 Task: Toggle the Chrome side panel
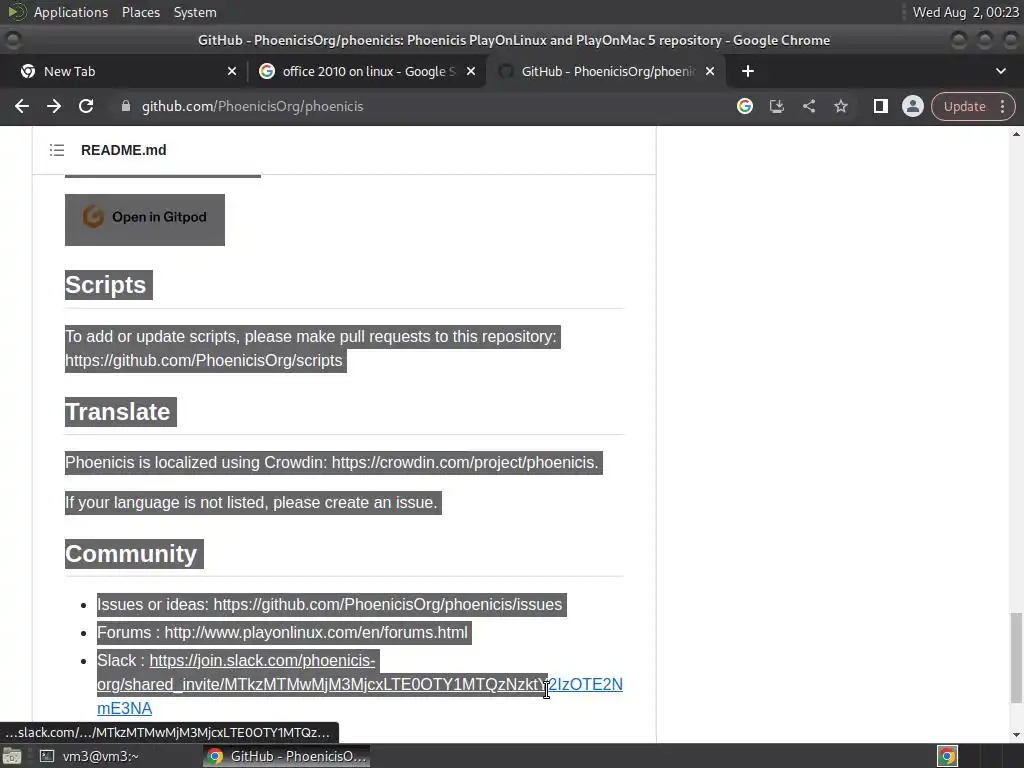880,106
